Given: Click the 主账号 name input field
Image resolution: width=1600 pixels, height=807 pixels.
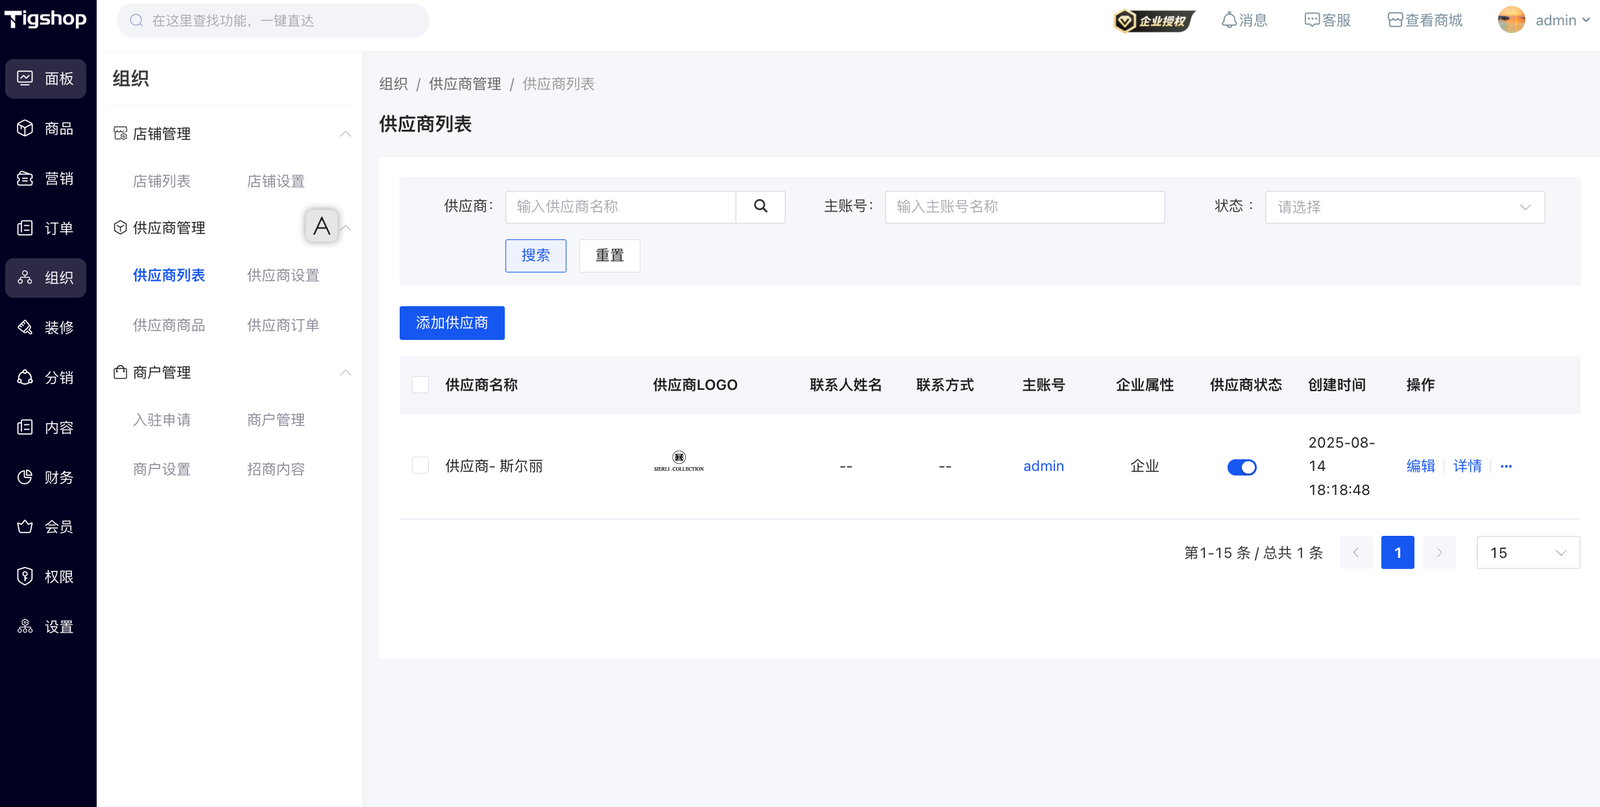Looking at the screenshot, I should click(x=1024, y=207).
